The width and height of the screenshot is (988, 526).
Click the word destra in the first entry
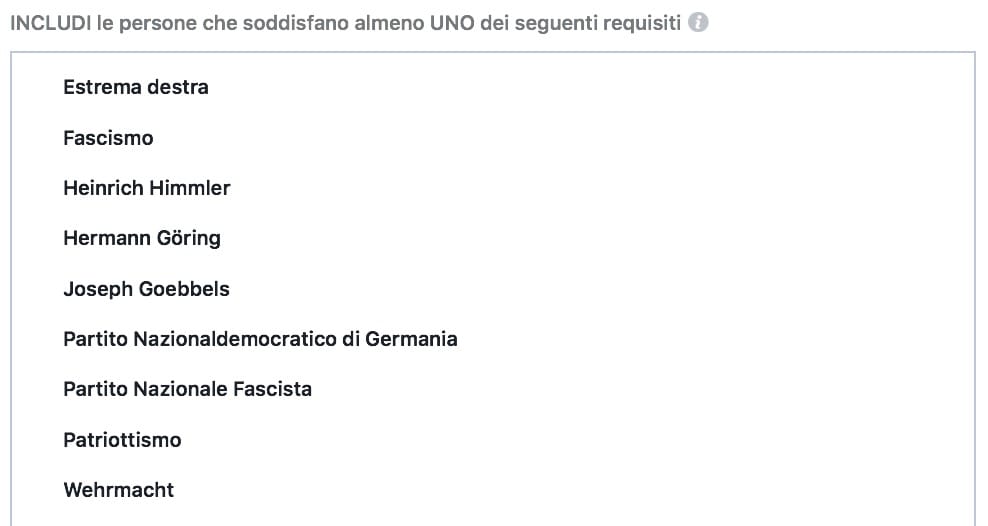178,87
